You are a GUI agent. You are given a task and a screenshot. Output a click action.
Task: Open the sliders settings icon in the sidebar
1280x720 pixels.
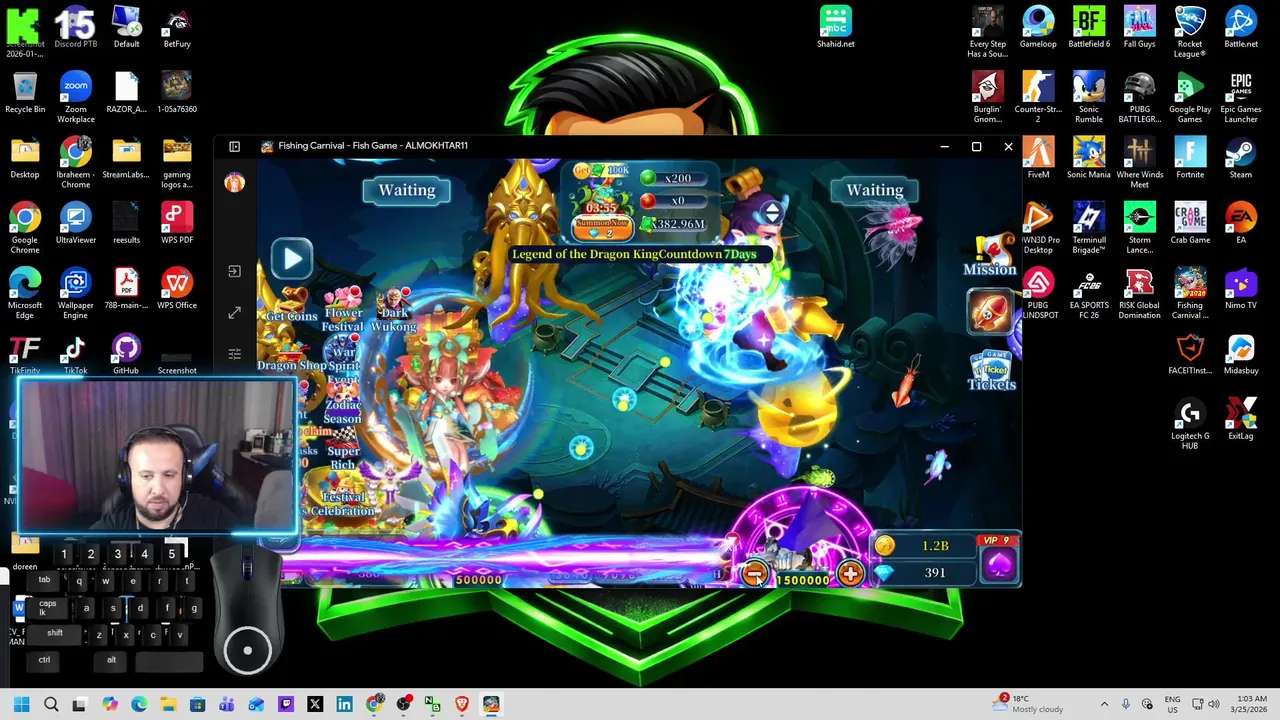tap(234, 354)
